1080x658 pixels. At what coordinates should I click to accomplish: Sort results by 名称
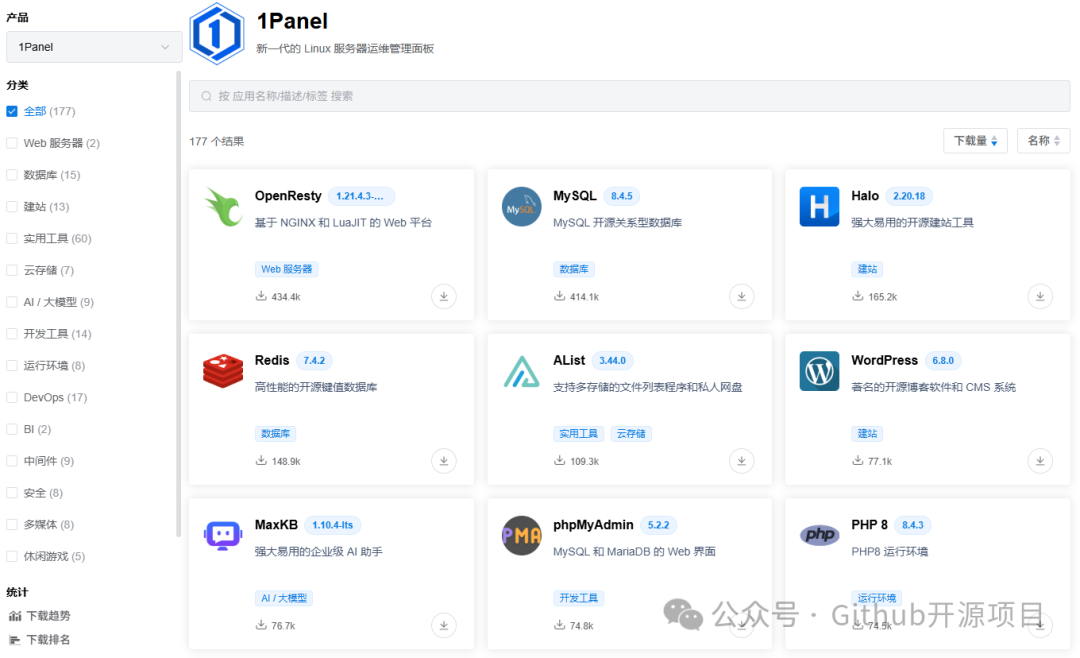1043,141
